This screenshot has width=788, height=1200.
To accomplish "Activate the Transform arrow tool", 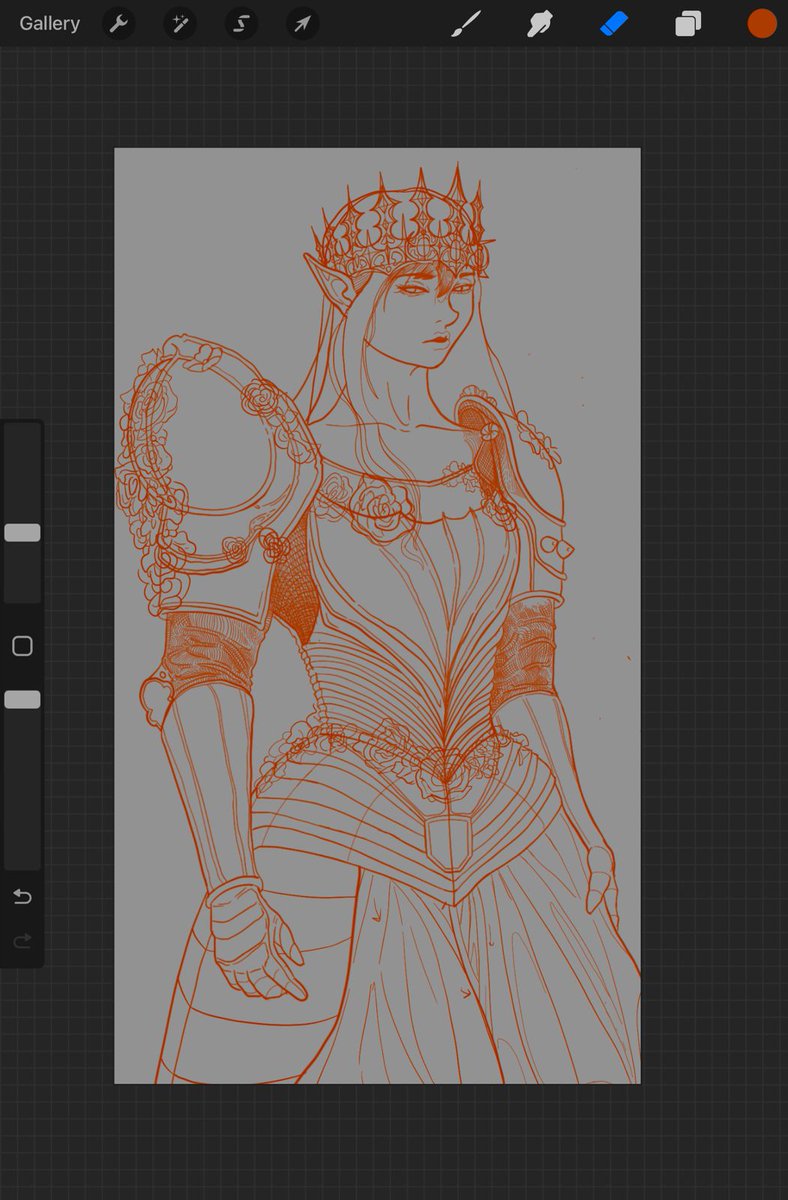I will 302,24.
